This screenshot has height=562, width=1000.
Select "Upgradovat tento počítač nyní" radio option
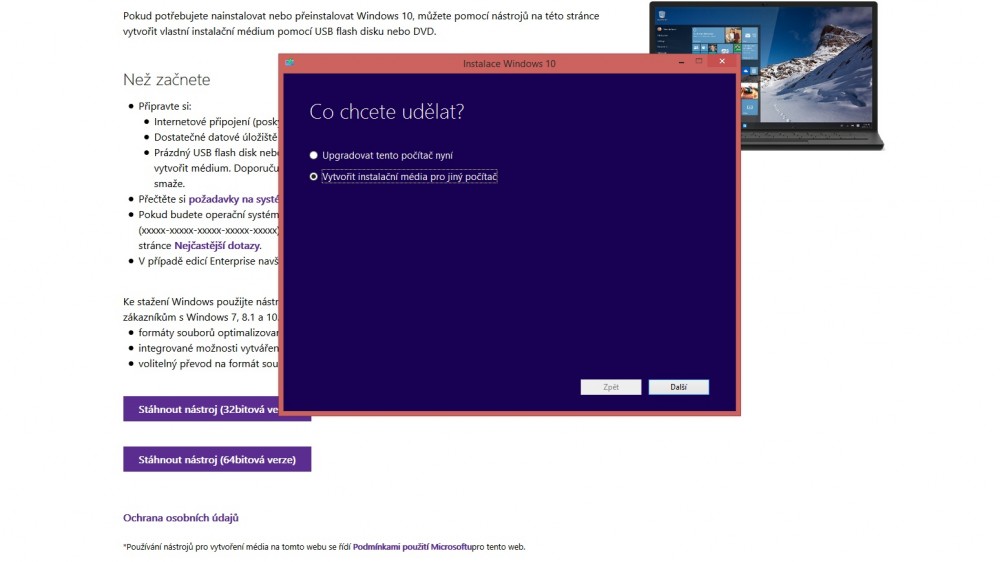[x=314, y=155]
